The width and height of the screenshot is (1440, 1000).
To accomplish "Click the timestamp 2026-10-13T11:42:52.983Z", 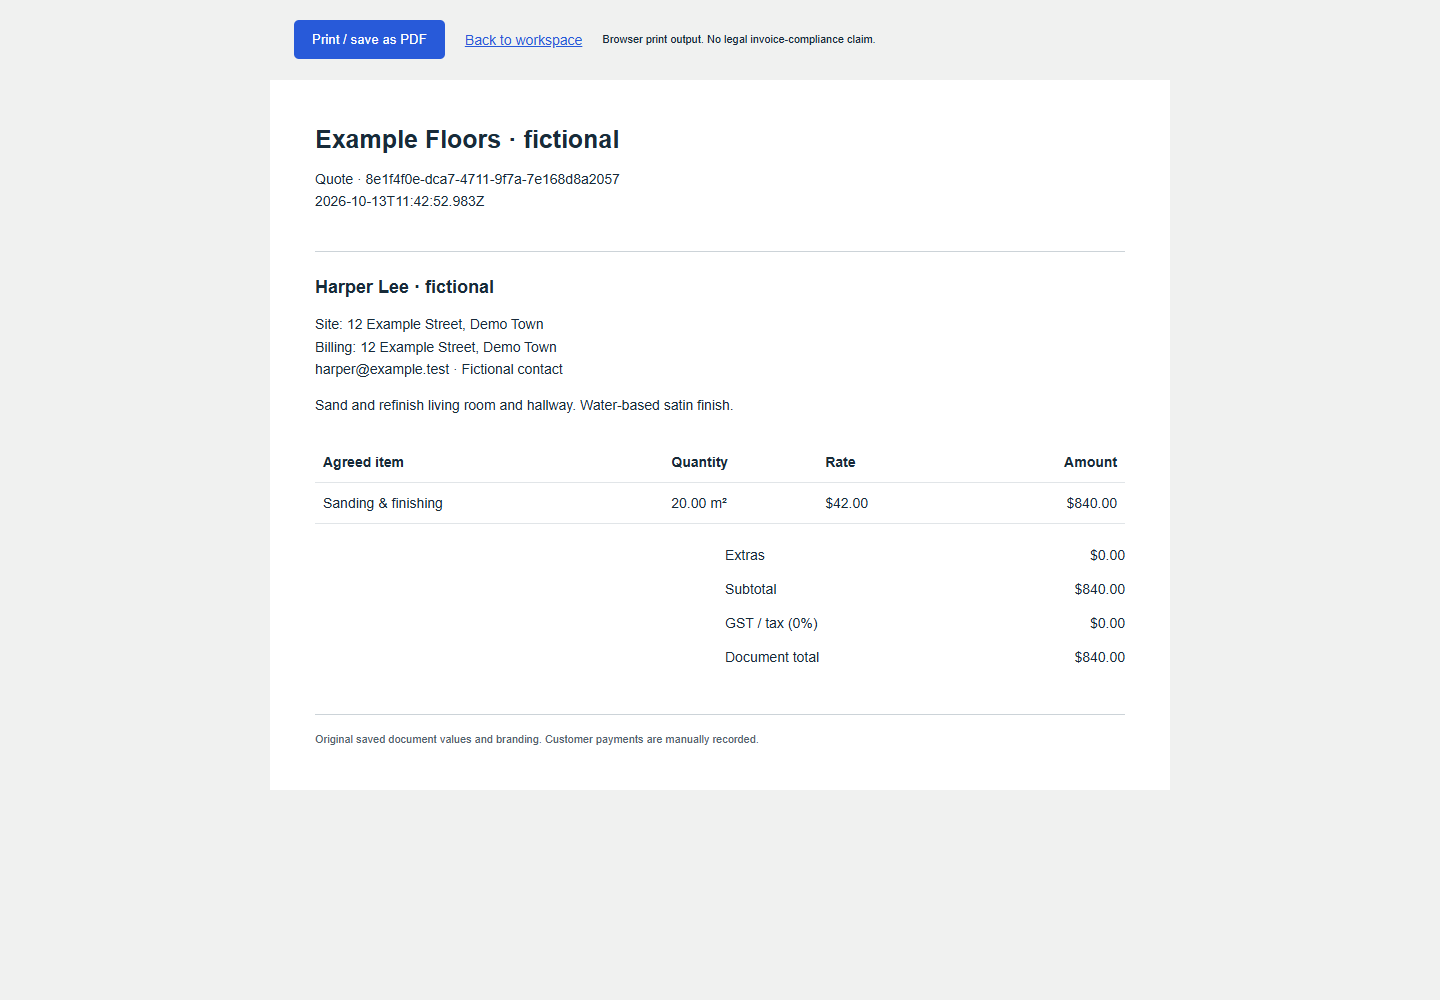I will pyautogui.click(x=400, y=201).
